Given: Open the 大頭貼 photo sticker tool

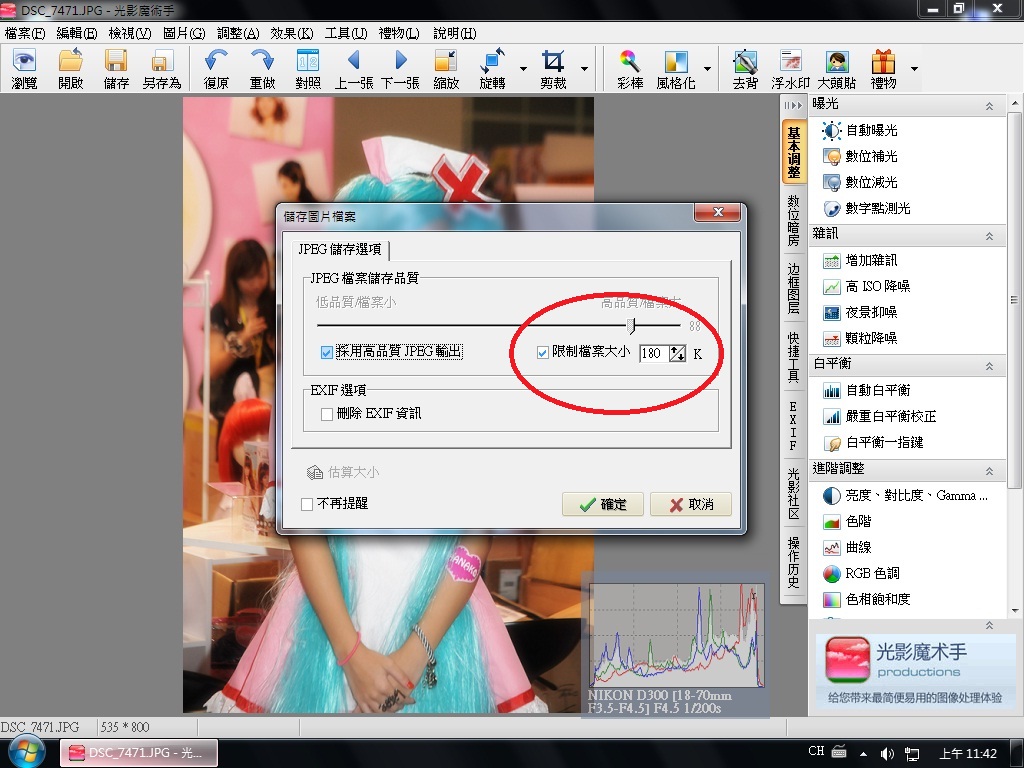Looking at the screenshot, I should [x=836, y=69].
